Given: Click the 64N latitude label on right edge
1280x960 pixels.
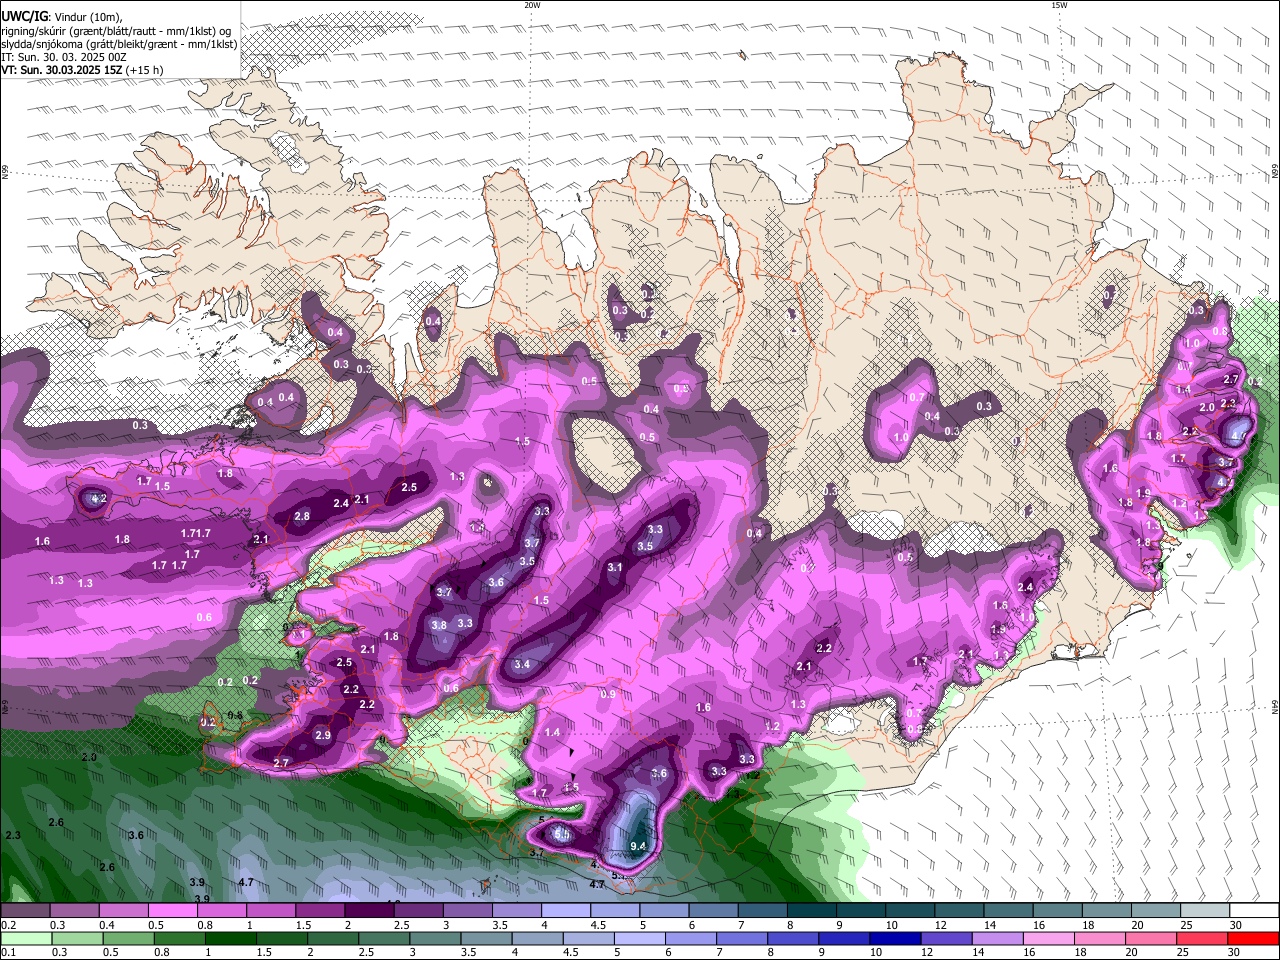Looking at the screenshot, I should (1275, 707).
